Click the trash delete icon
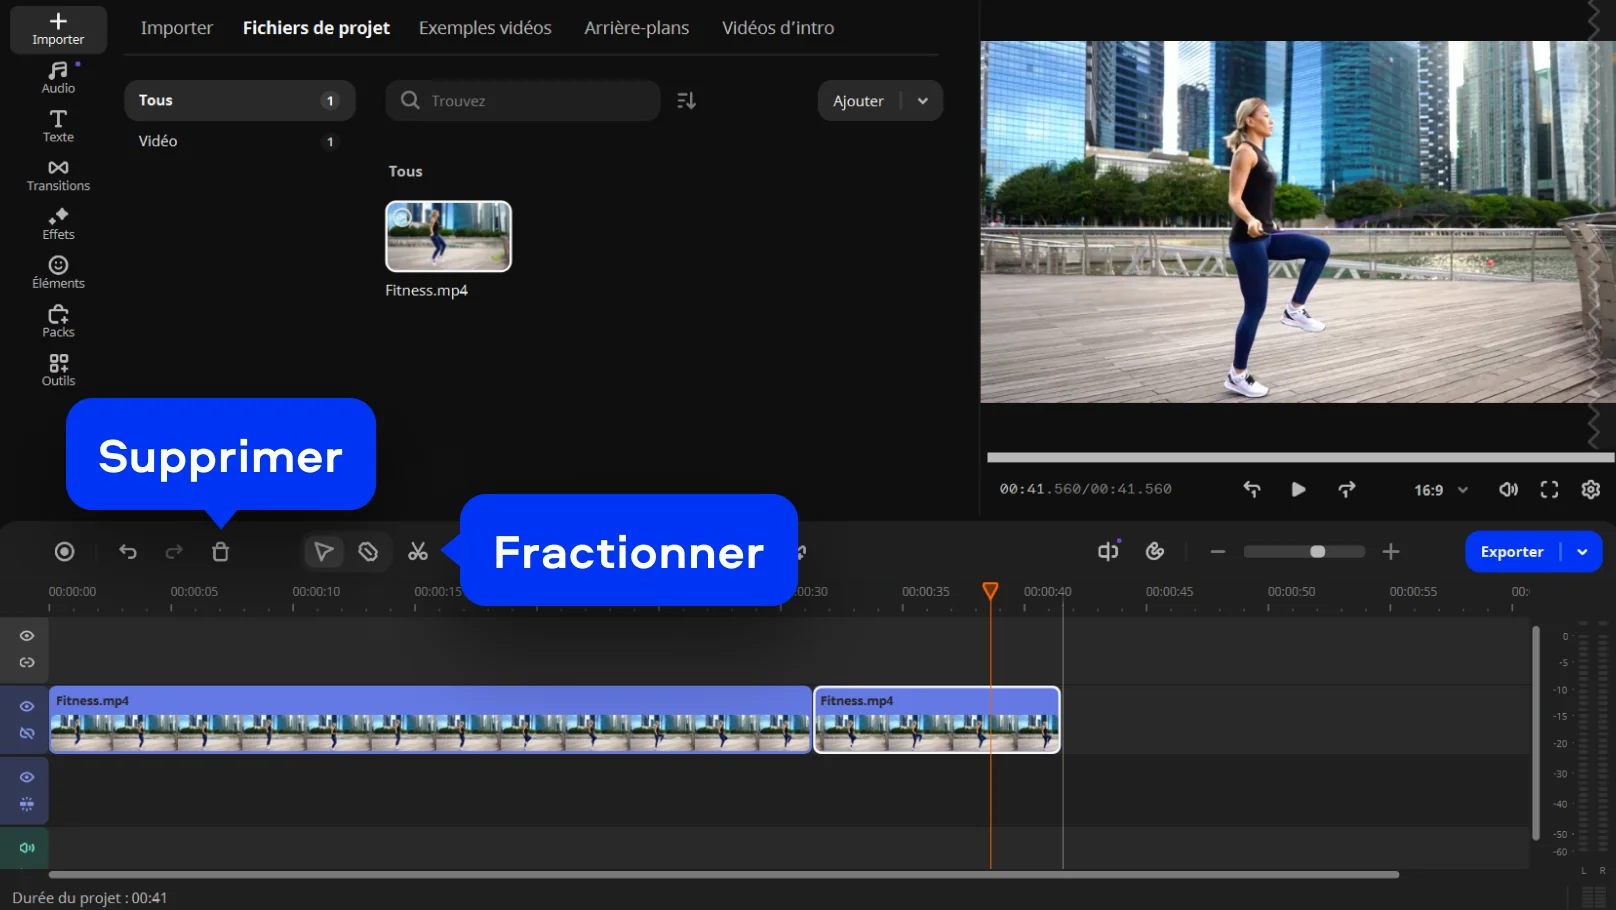Screen dimensions: 1616x910 coord(221,552)
